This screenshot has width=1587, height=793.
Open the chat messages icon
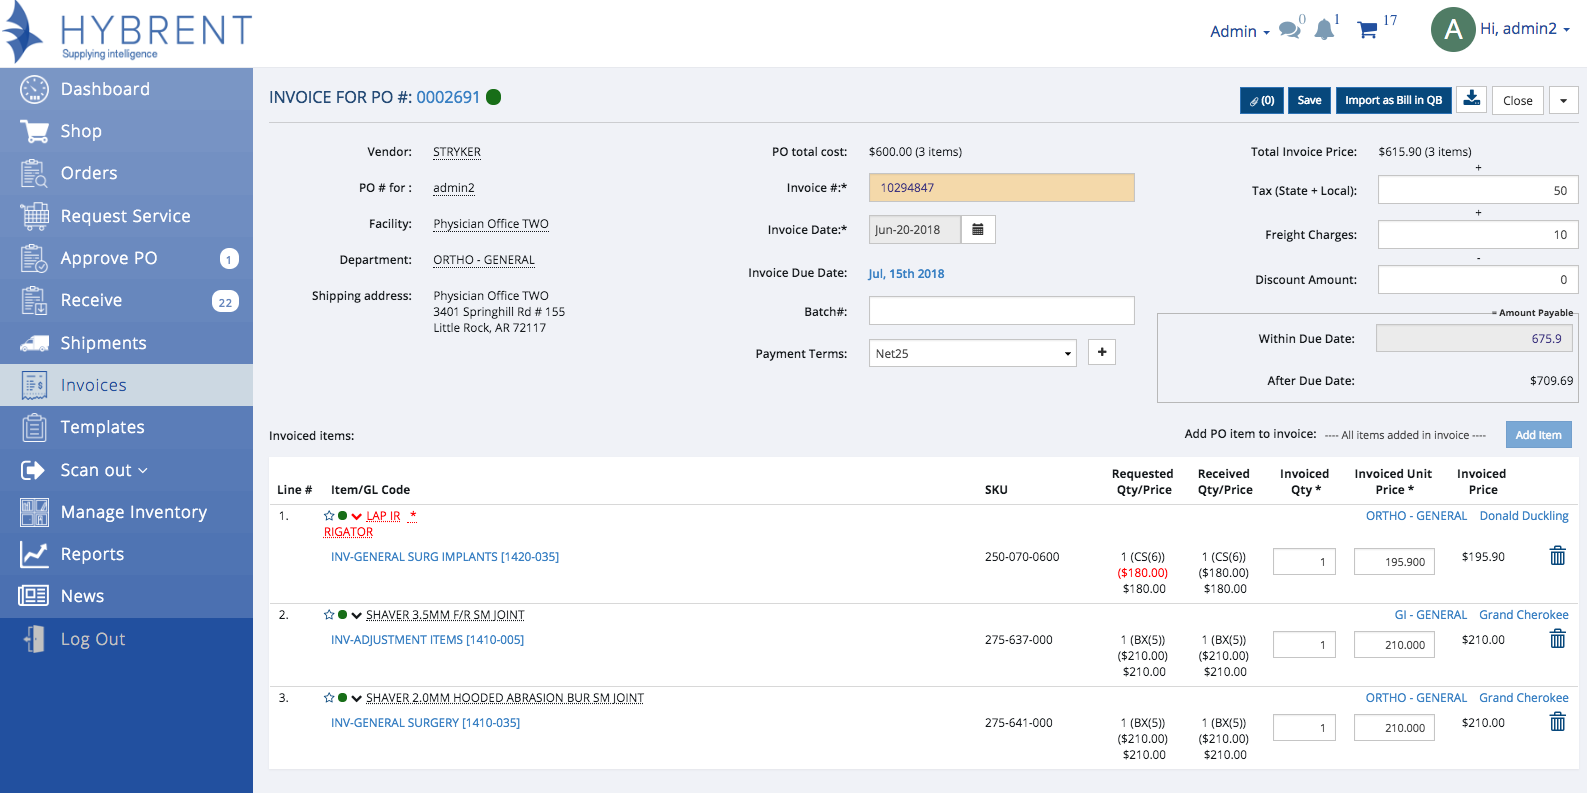[1290, 30]
